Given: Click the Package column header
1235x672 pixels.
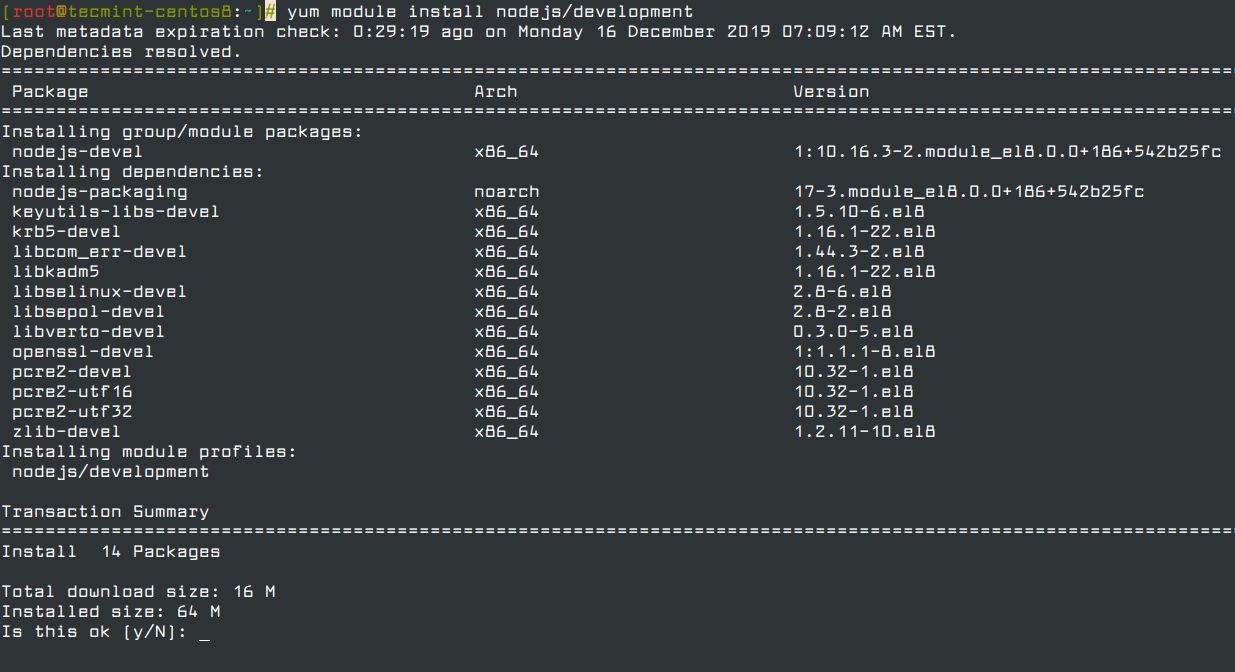Looking at the screenshot, I should point(50,92).
